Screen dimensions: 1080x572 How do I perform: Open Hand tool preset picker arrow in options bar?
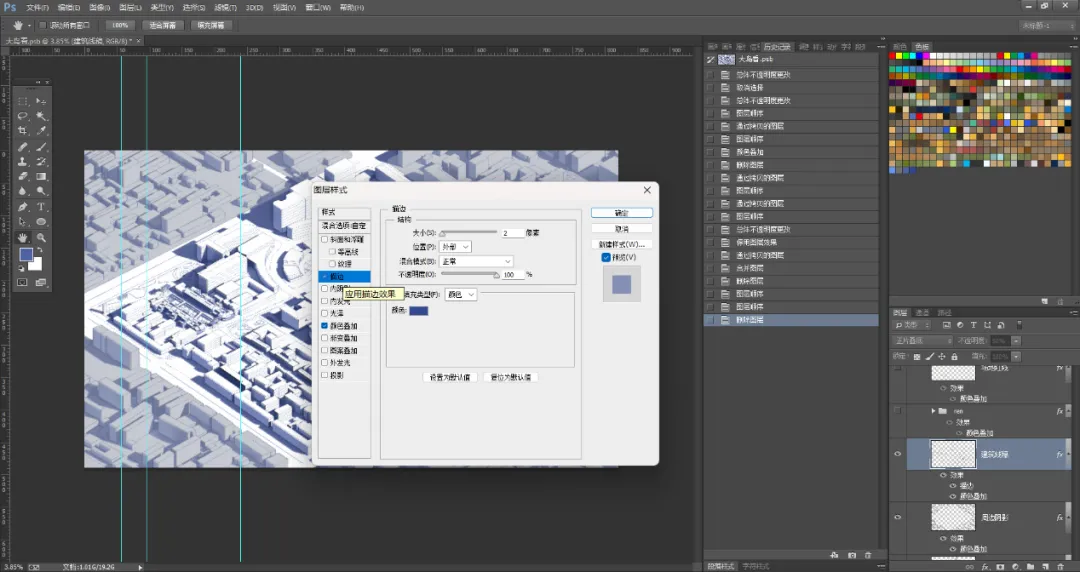29,25
